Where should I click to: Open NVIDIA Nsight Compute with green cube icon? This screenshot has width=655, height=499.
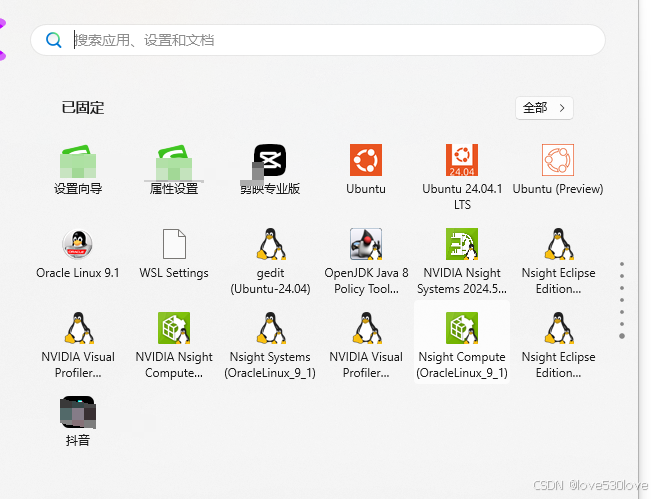pyautogui.click(x=174, y=345)
